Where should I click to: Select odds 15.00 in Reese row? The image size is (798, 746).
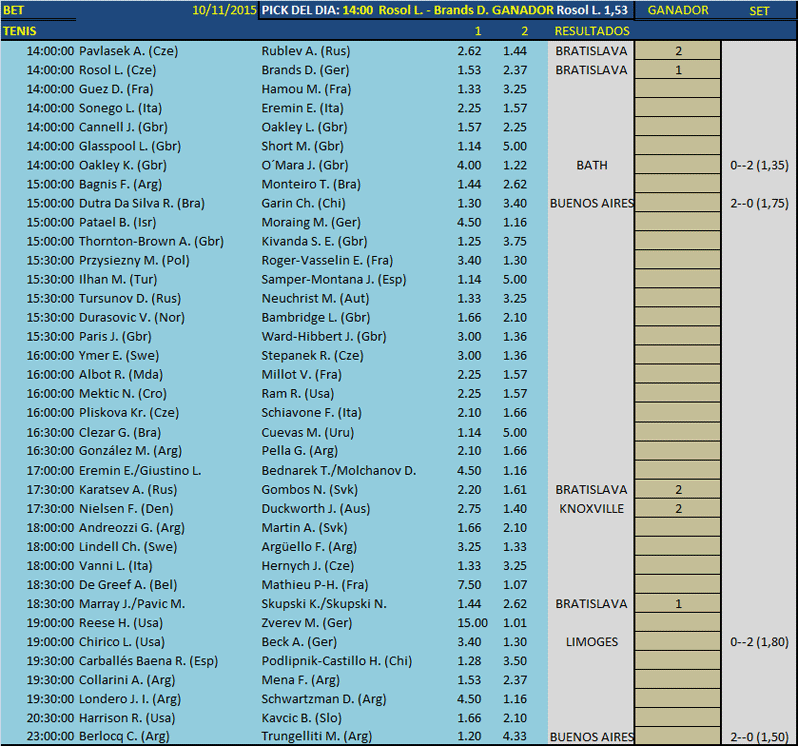472,623
